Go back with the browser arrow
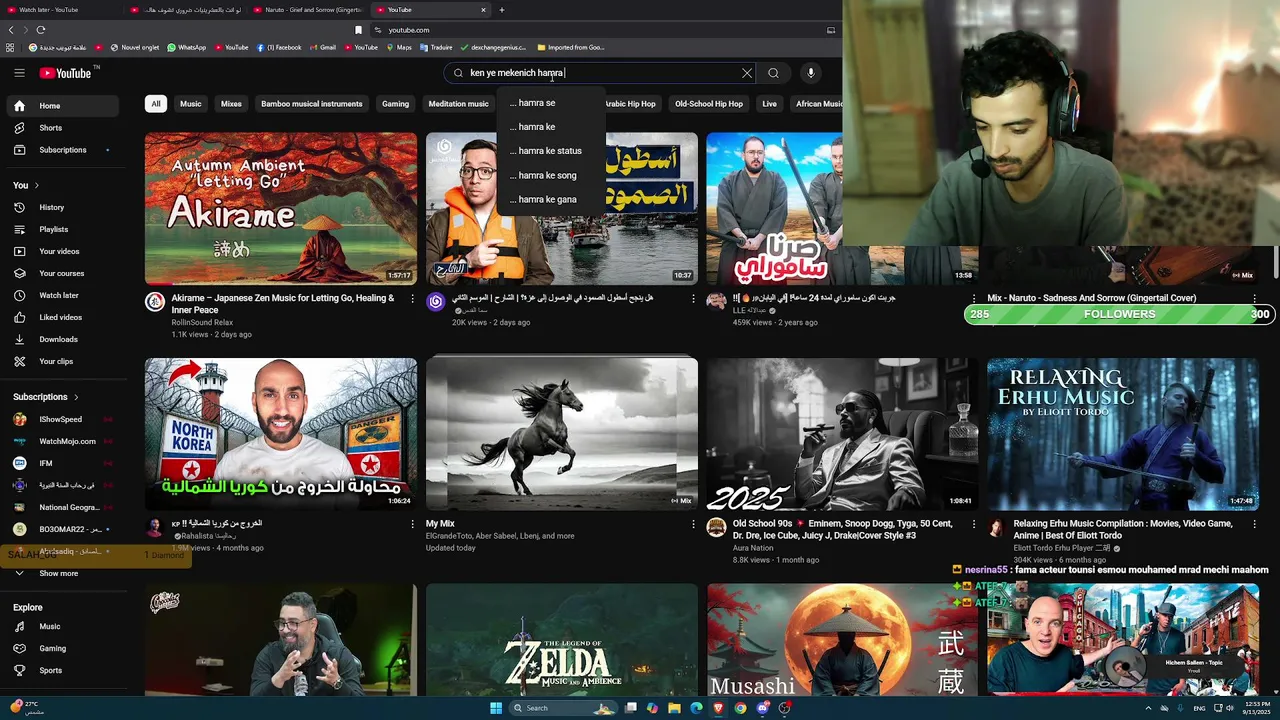 pos(11,30)
